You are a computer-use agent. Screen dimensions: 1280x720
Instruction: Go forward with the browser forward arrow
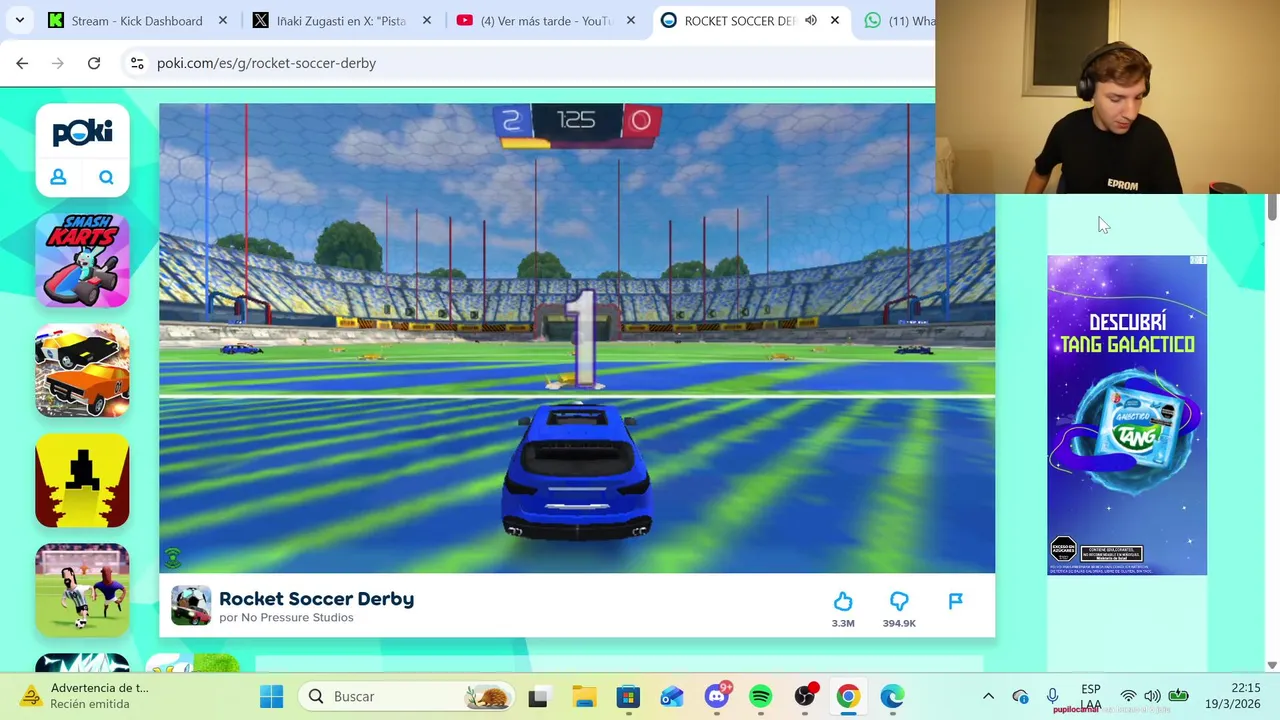58,63
